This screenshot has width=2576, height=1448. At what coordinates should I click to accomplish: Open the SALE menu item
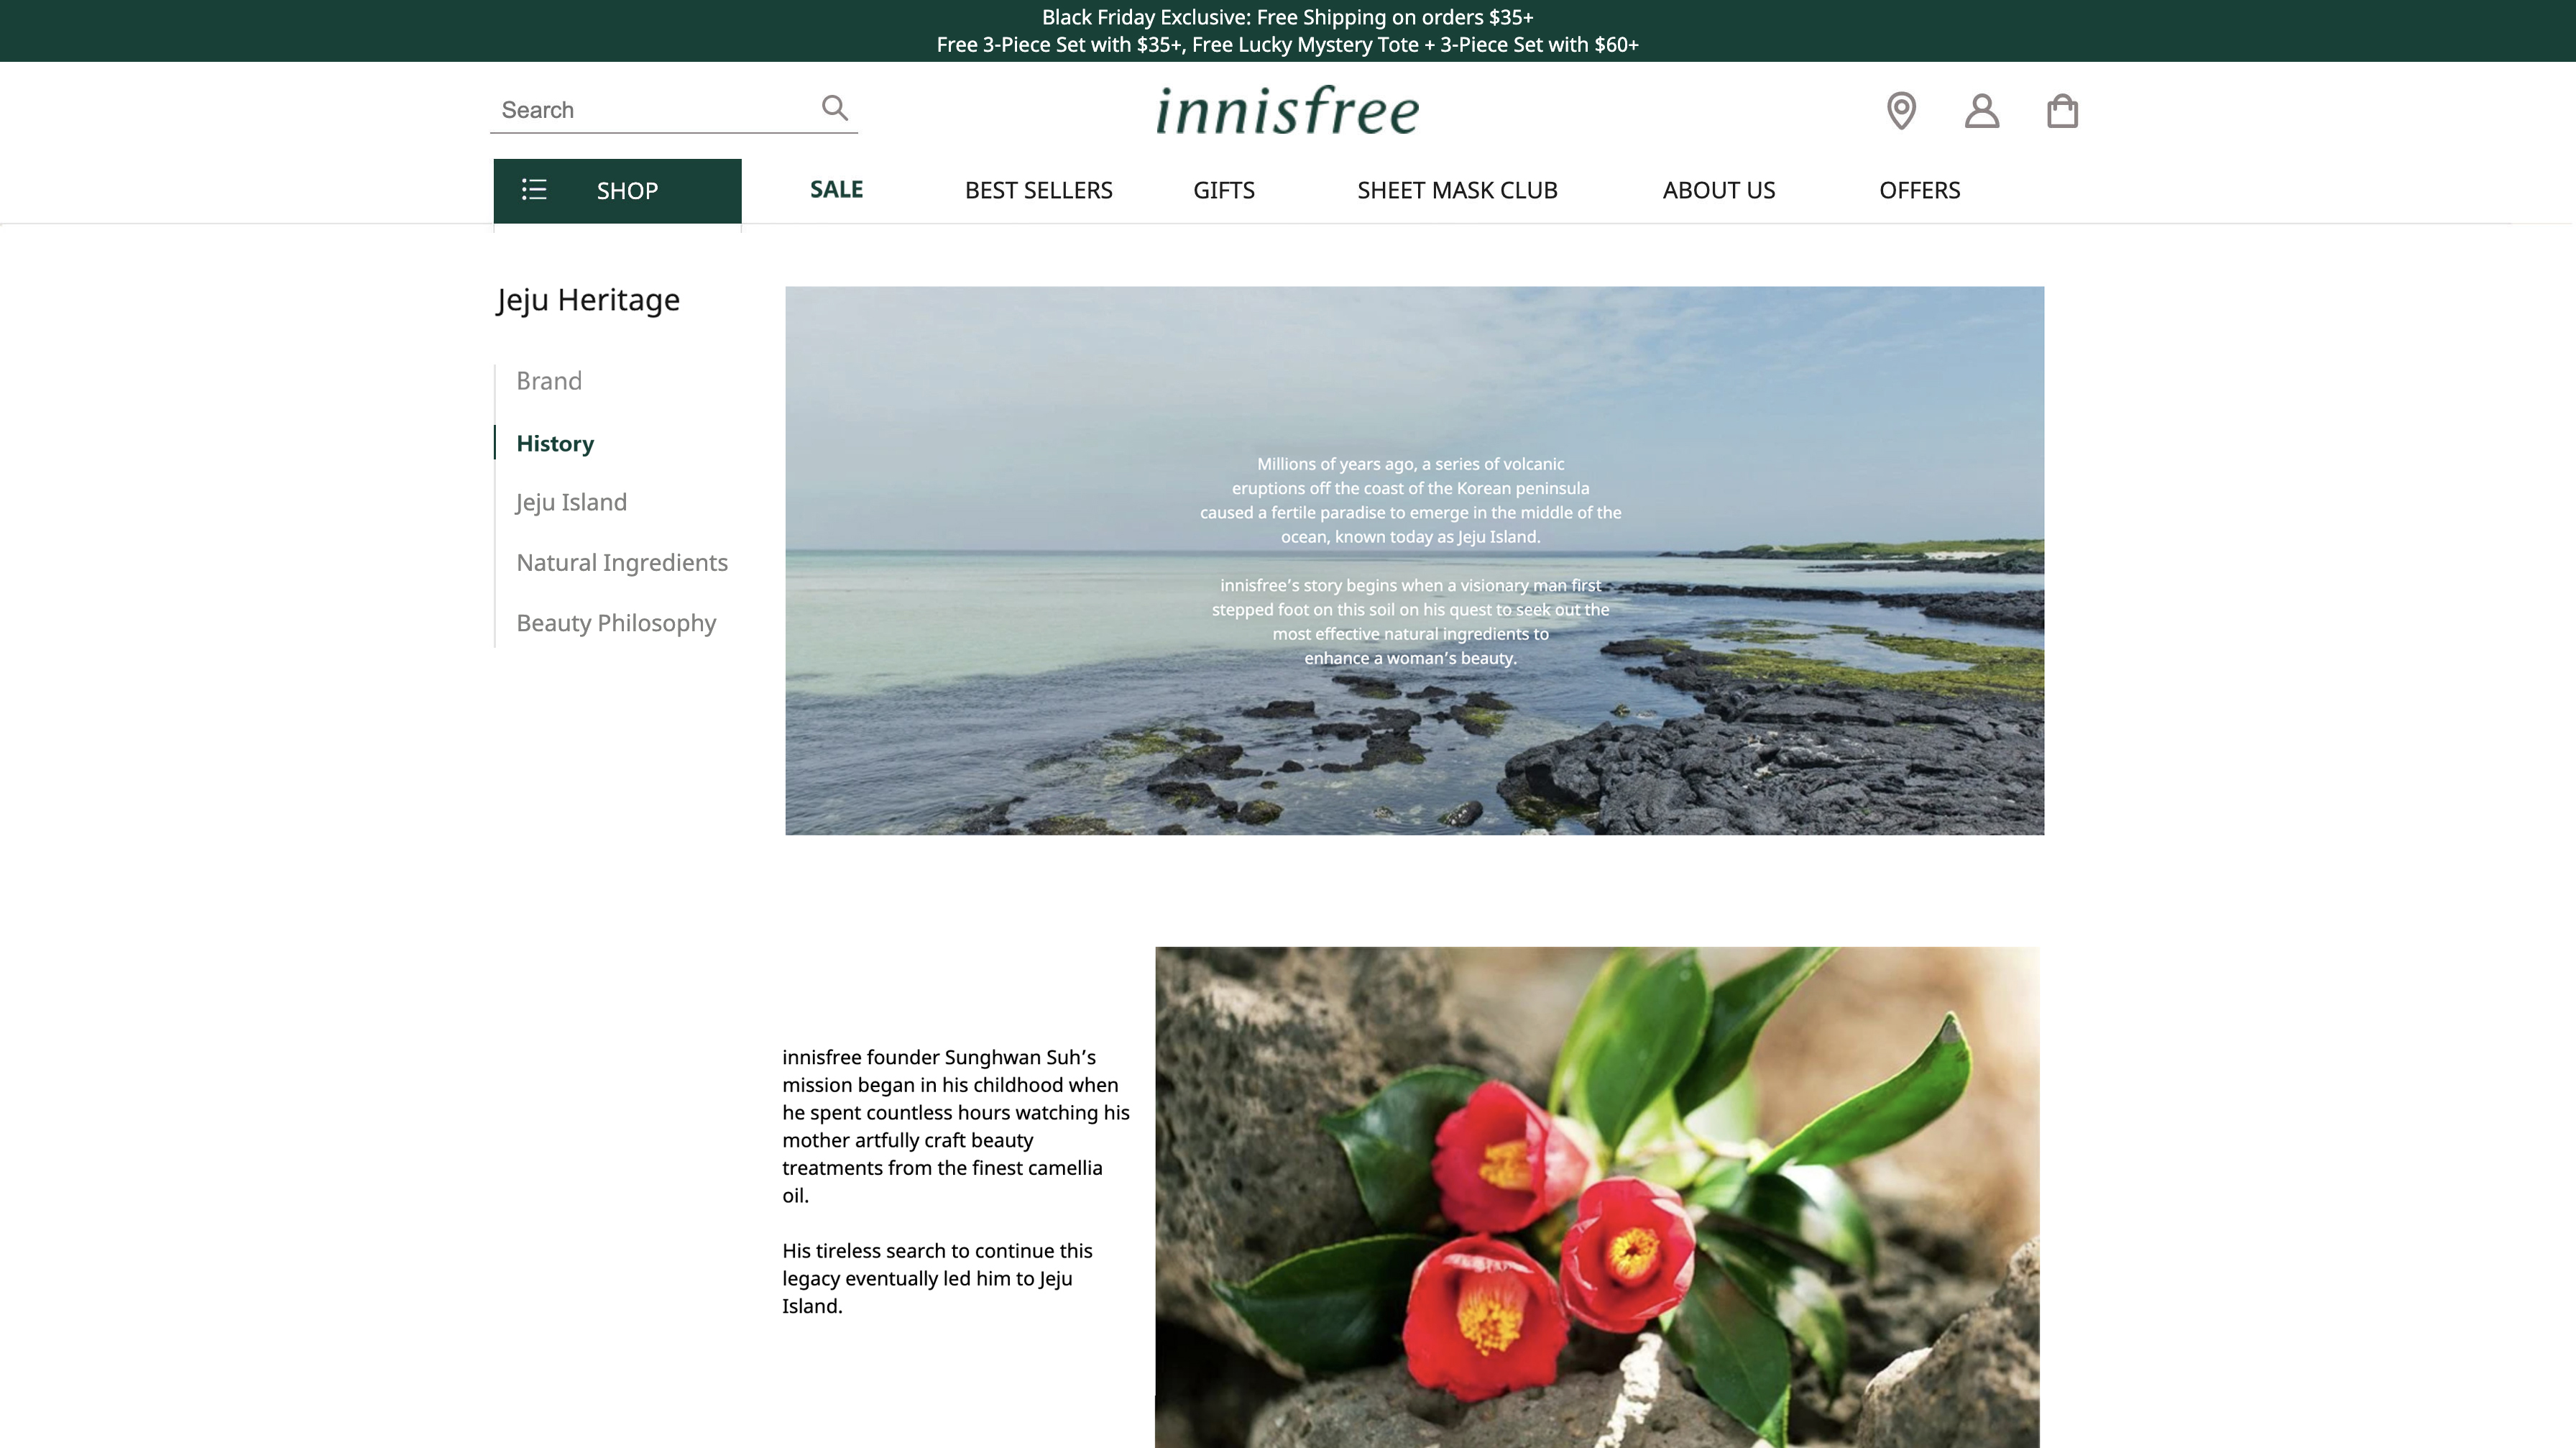(836, 190)
